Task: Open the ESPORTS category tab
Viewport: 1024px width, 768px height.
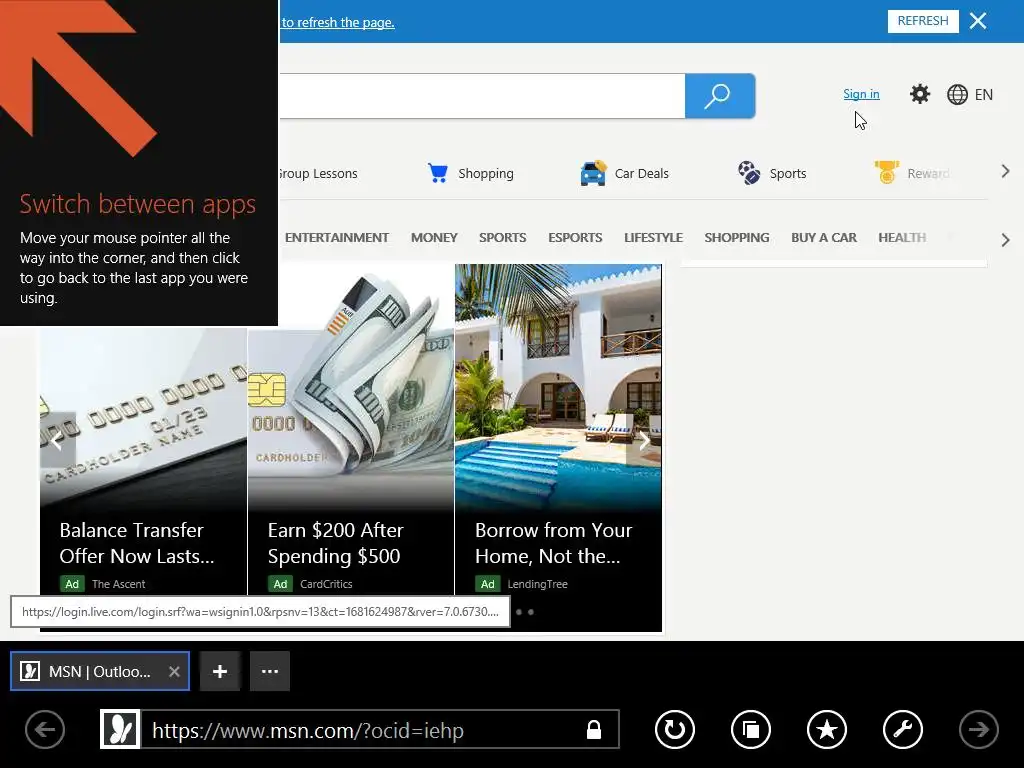Action: tap(575, 238)
